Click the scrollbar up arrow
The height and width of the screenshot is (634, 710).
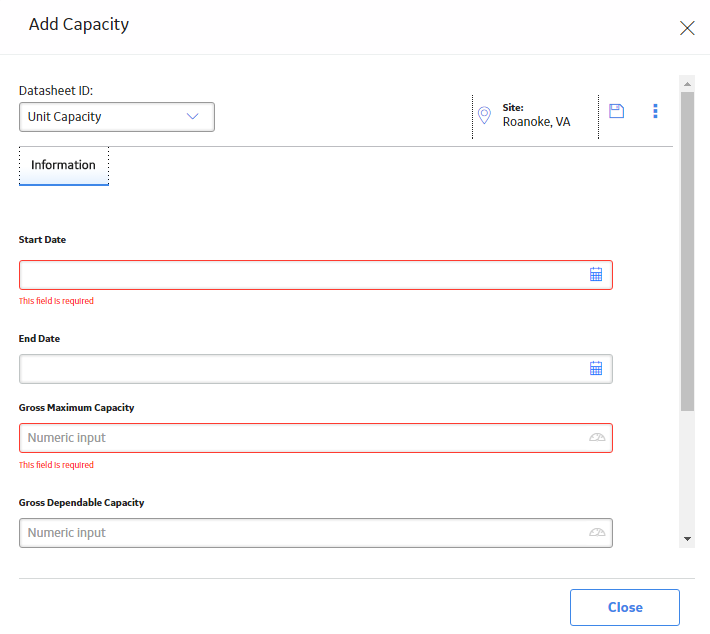[x=687, y=84]
